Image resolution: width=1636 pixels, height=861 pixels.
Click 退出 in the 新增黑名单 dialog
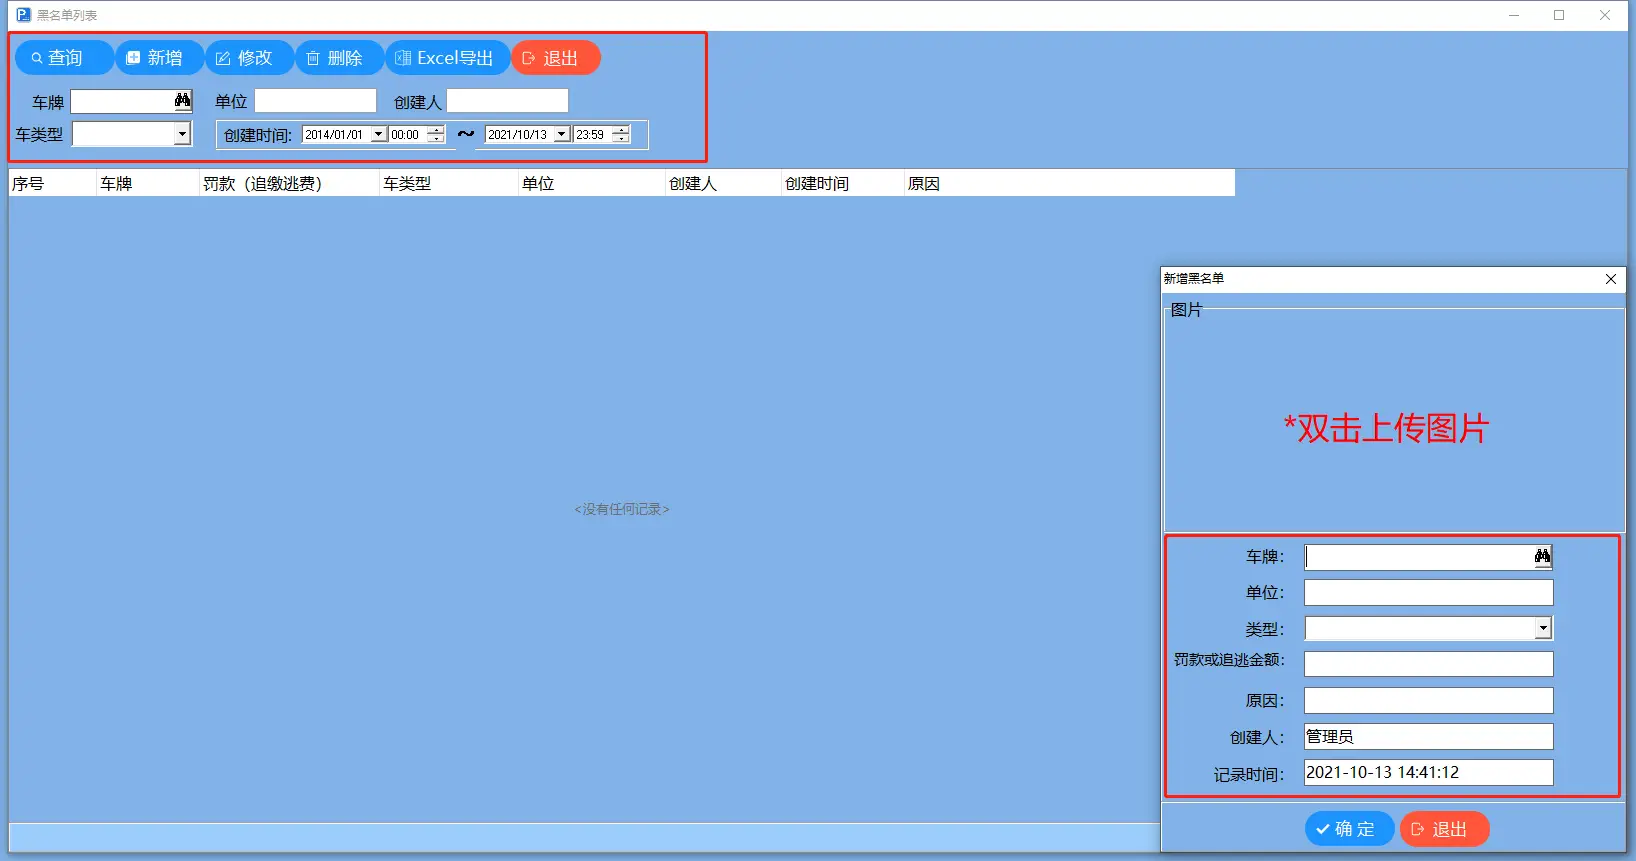tap(1444, 829)
